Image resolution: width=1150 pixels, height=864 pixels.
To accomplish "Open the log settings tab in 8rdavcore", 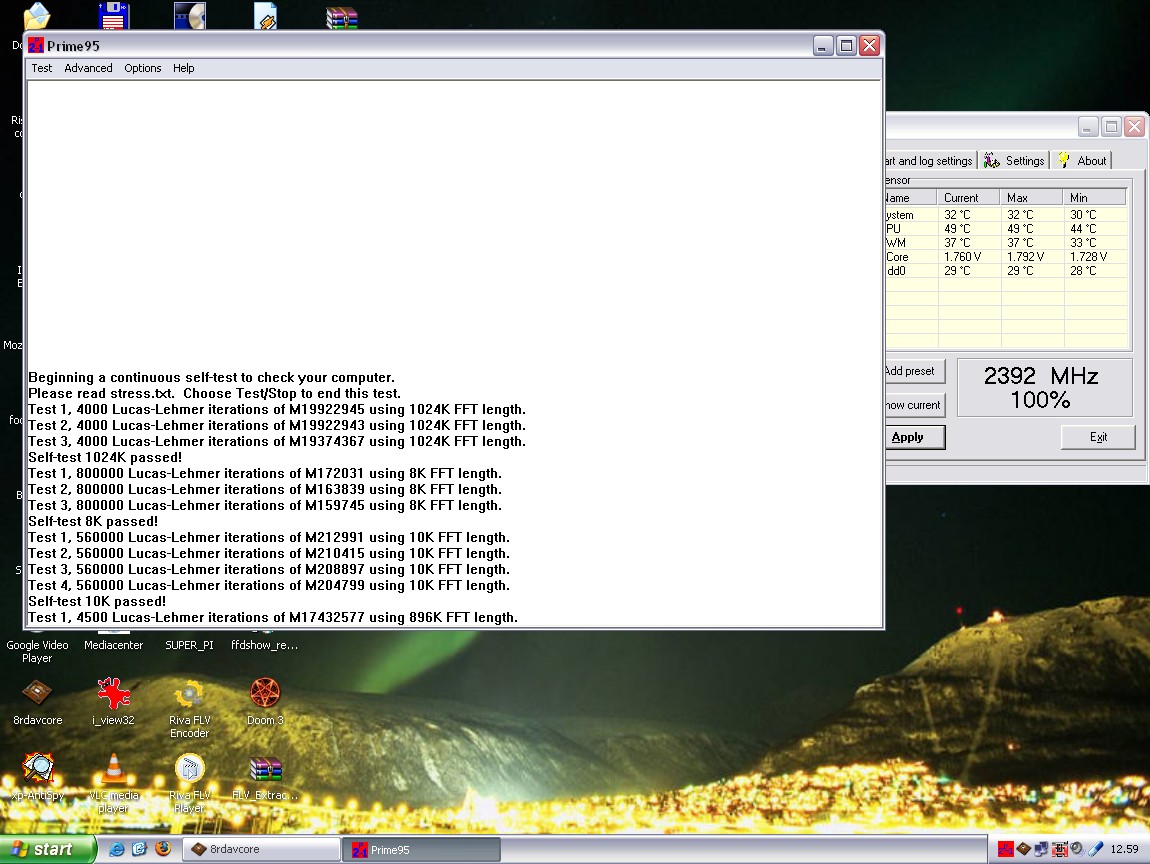I will tap(930, 161).
